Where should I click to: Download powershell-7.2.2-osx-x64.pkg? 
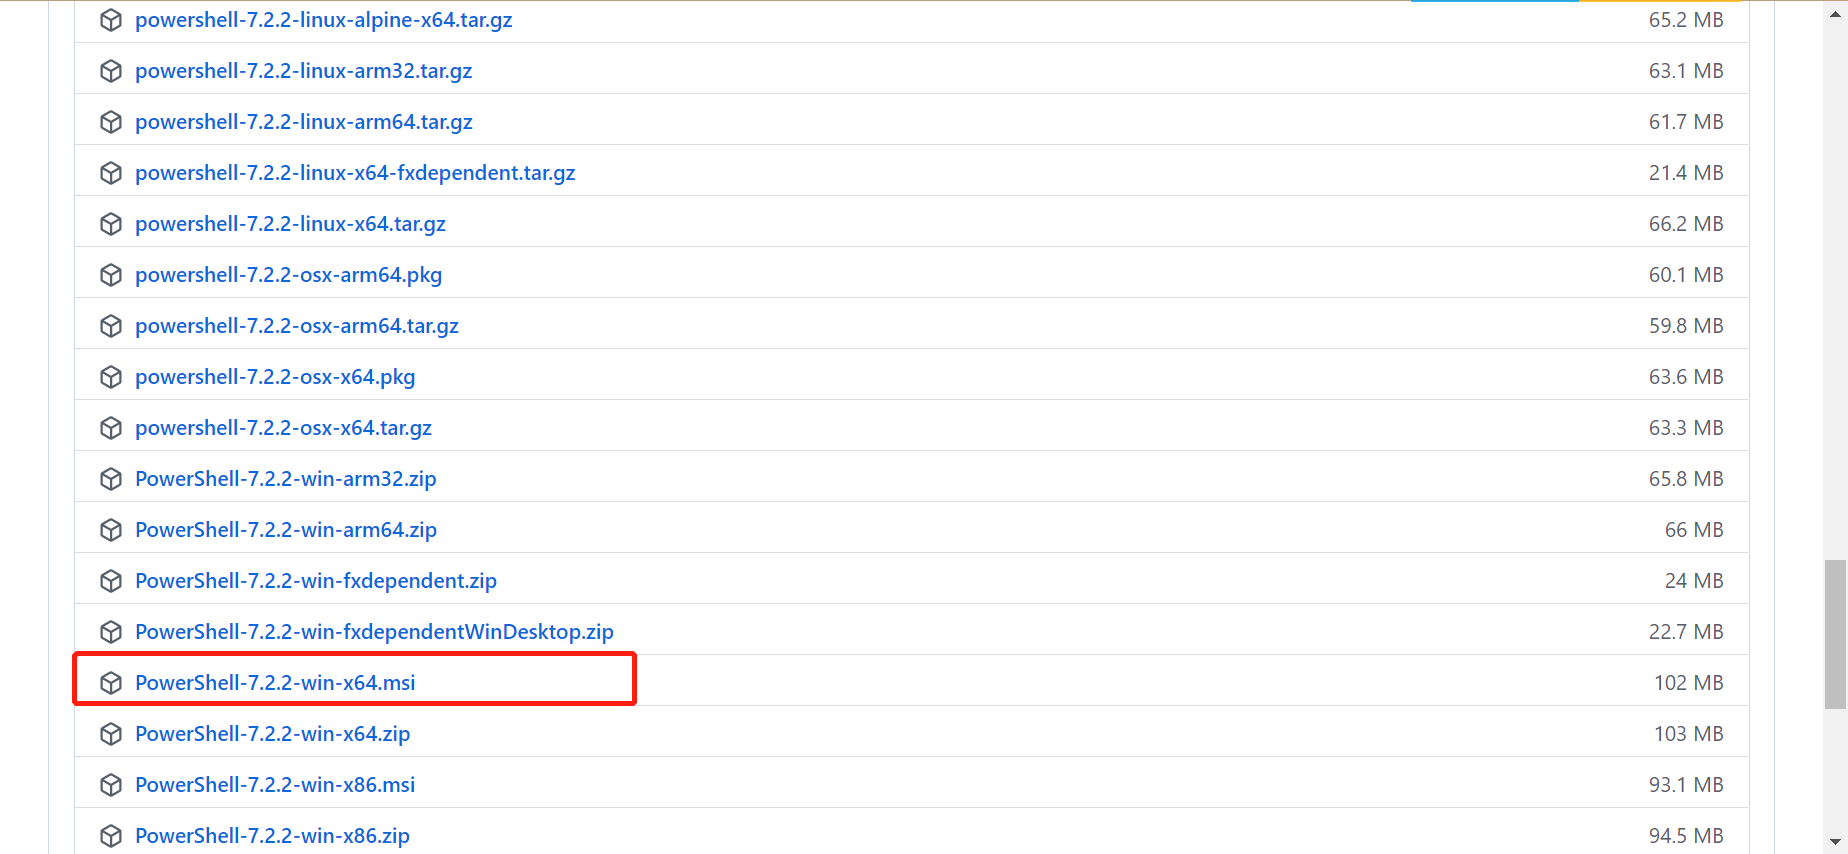[275, 377]
